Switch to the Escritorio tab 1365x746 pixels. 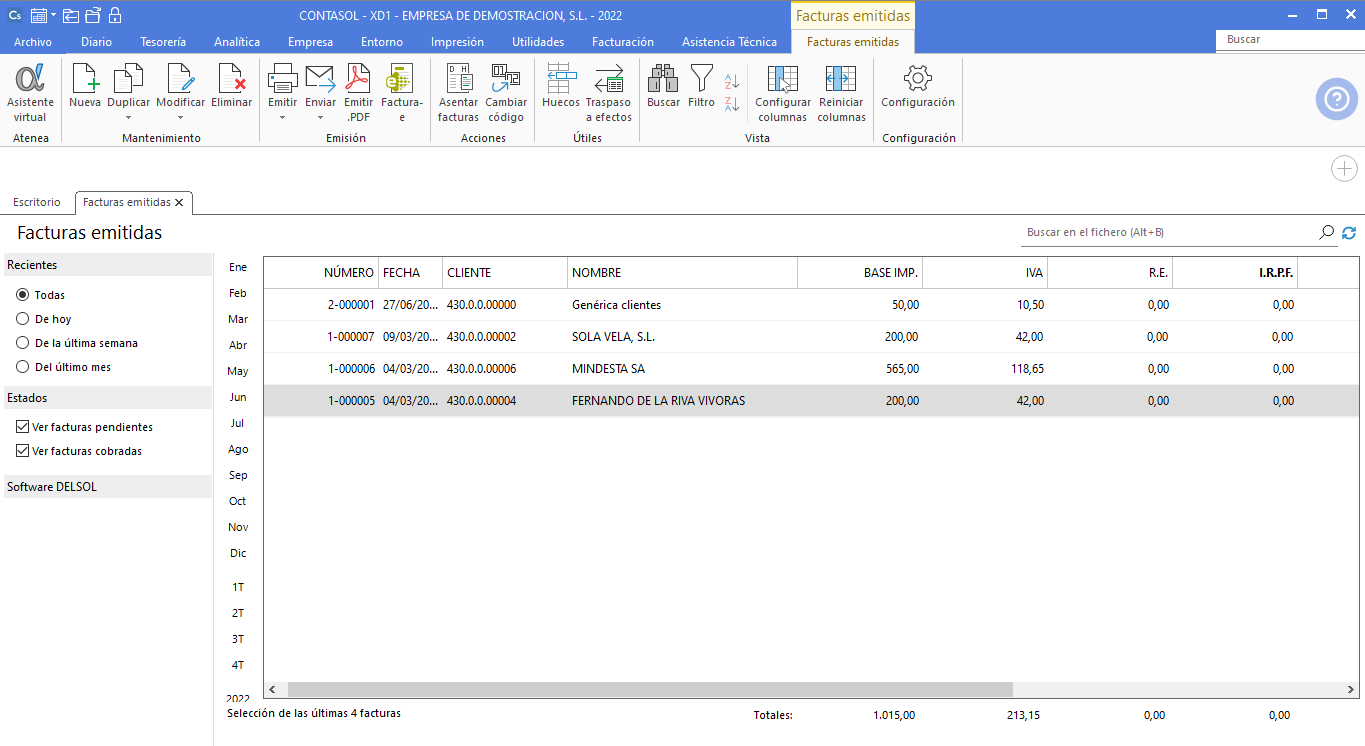[x=37, y=202]
